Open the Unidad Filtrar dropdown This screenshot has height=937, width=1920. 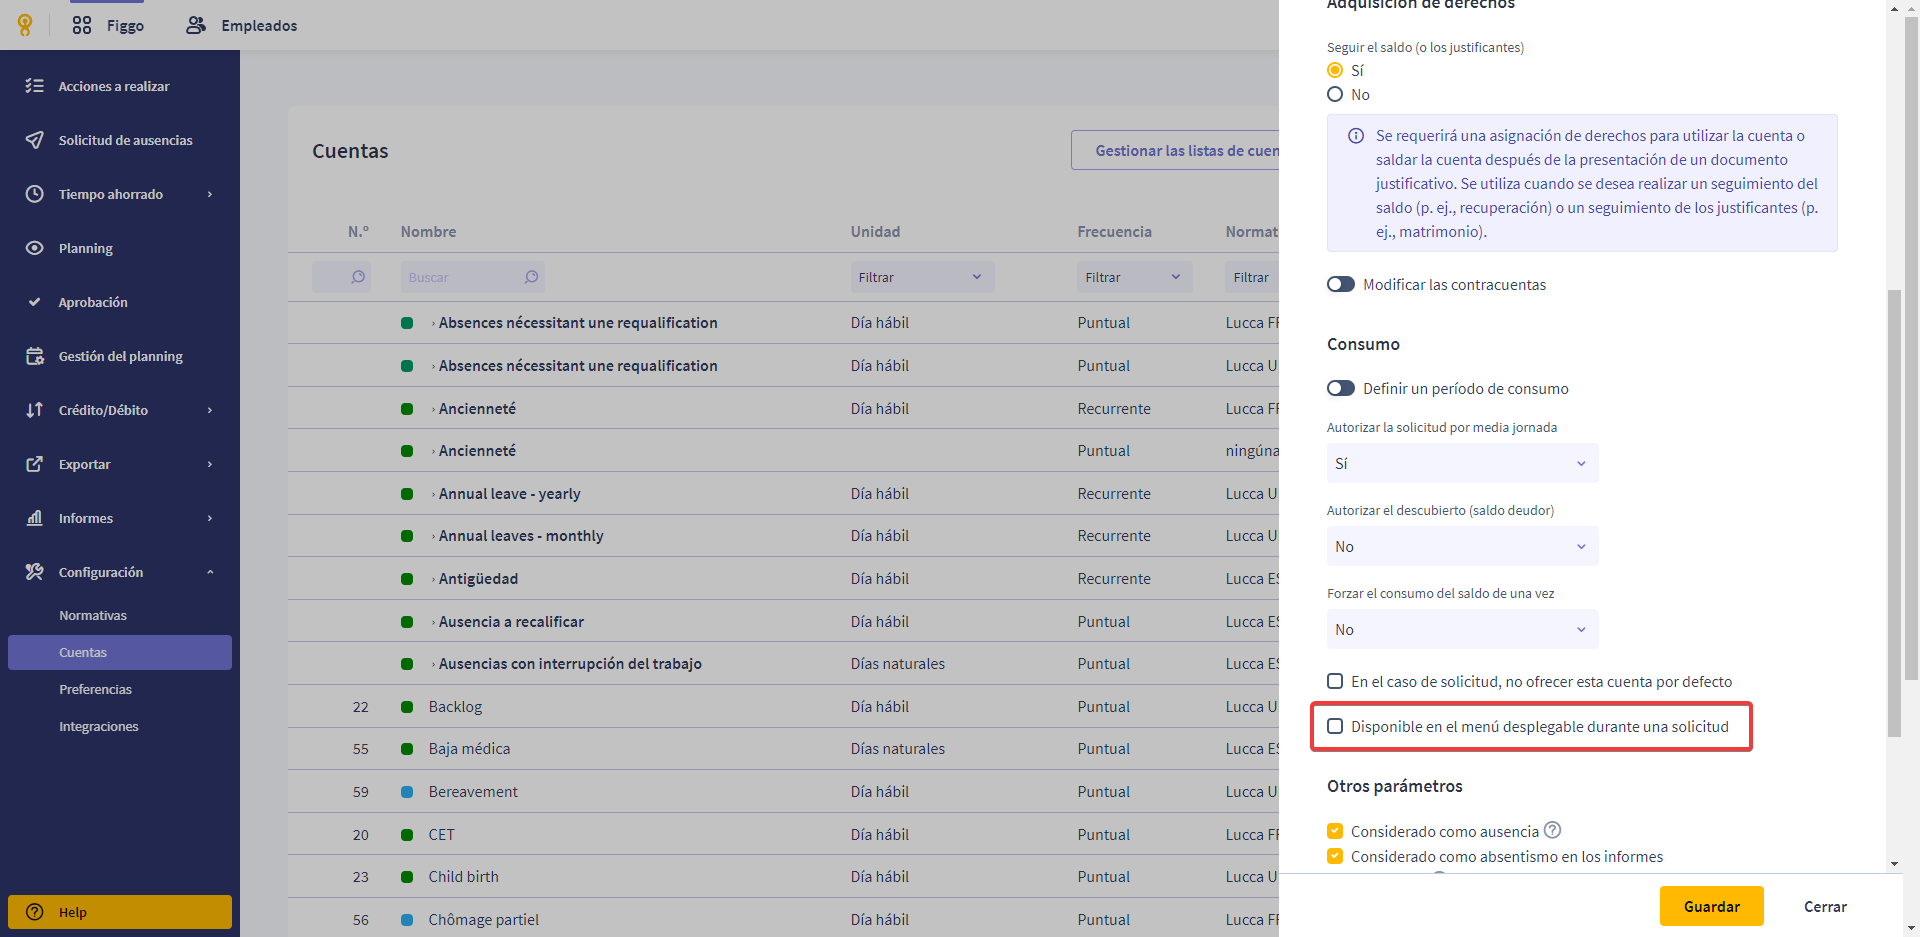(922, 277)
